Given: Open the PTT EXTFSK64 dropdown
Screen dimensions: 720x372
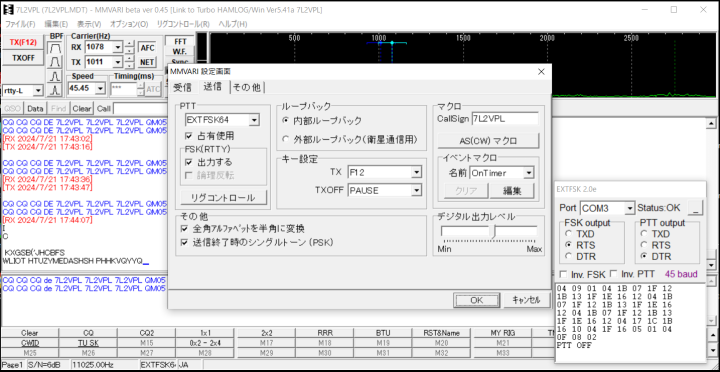Looking at the screenshot, I should [253, 120].
